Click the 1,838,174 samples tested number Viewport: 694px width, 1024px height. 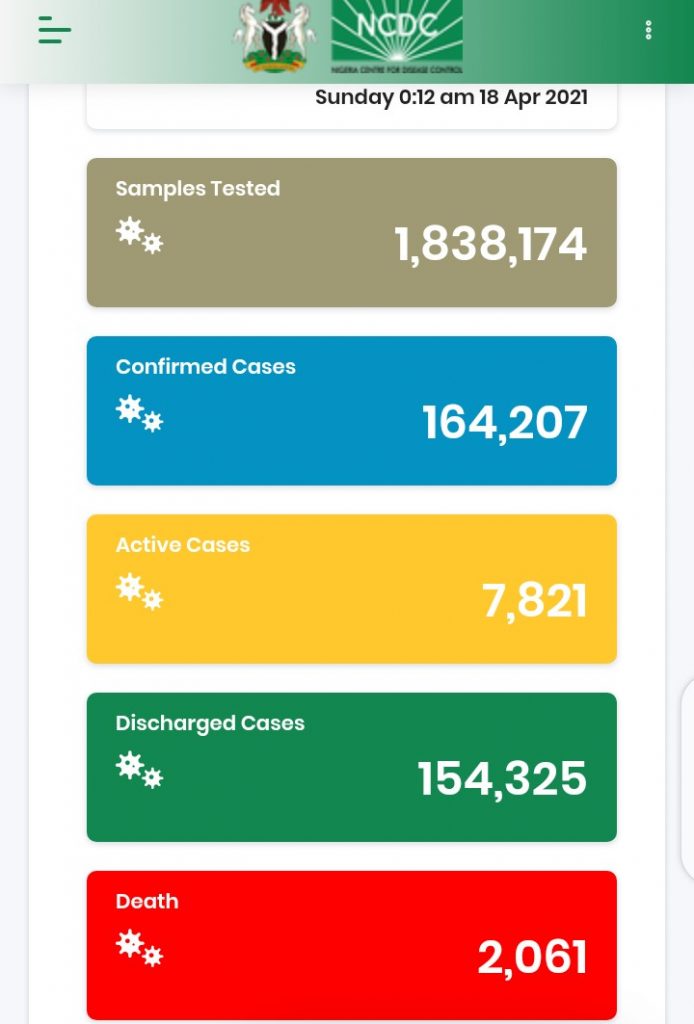click(x=490, y=245)
